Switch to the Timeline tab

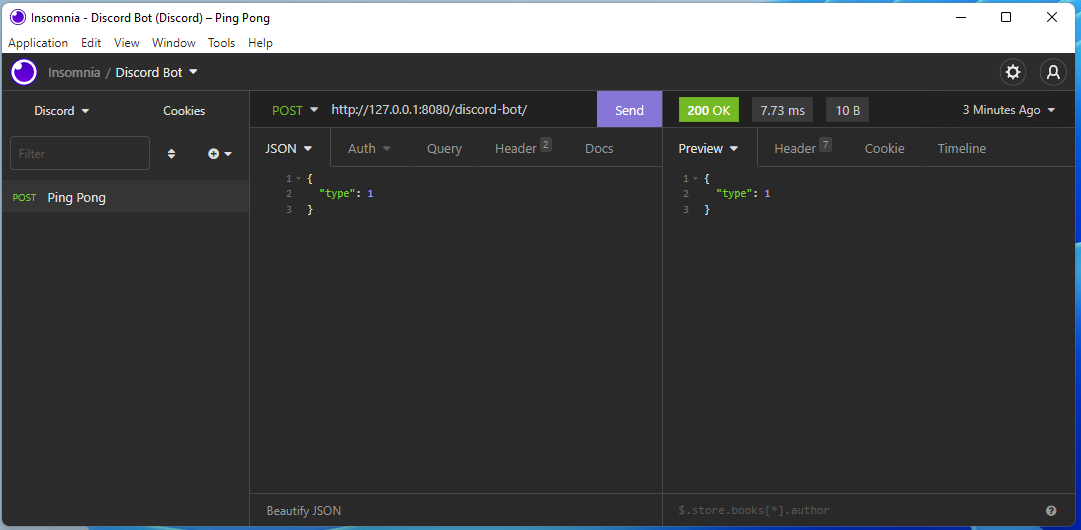pos(962,148)
